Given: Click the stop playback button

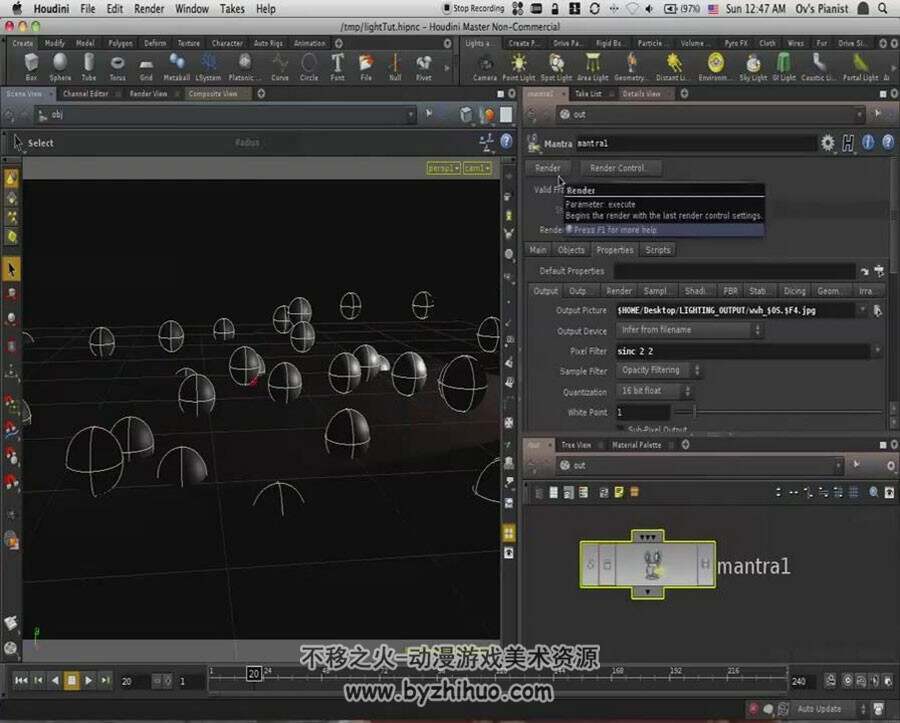Looking at the screenshot, I should pos(72,681).
